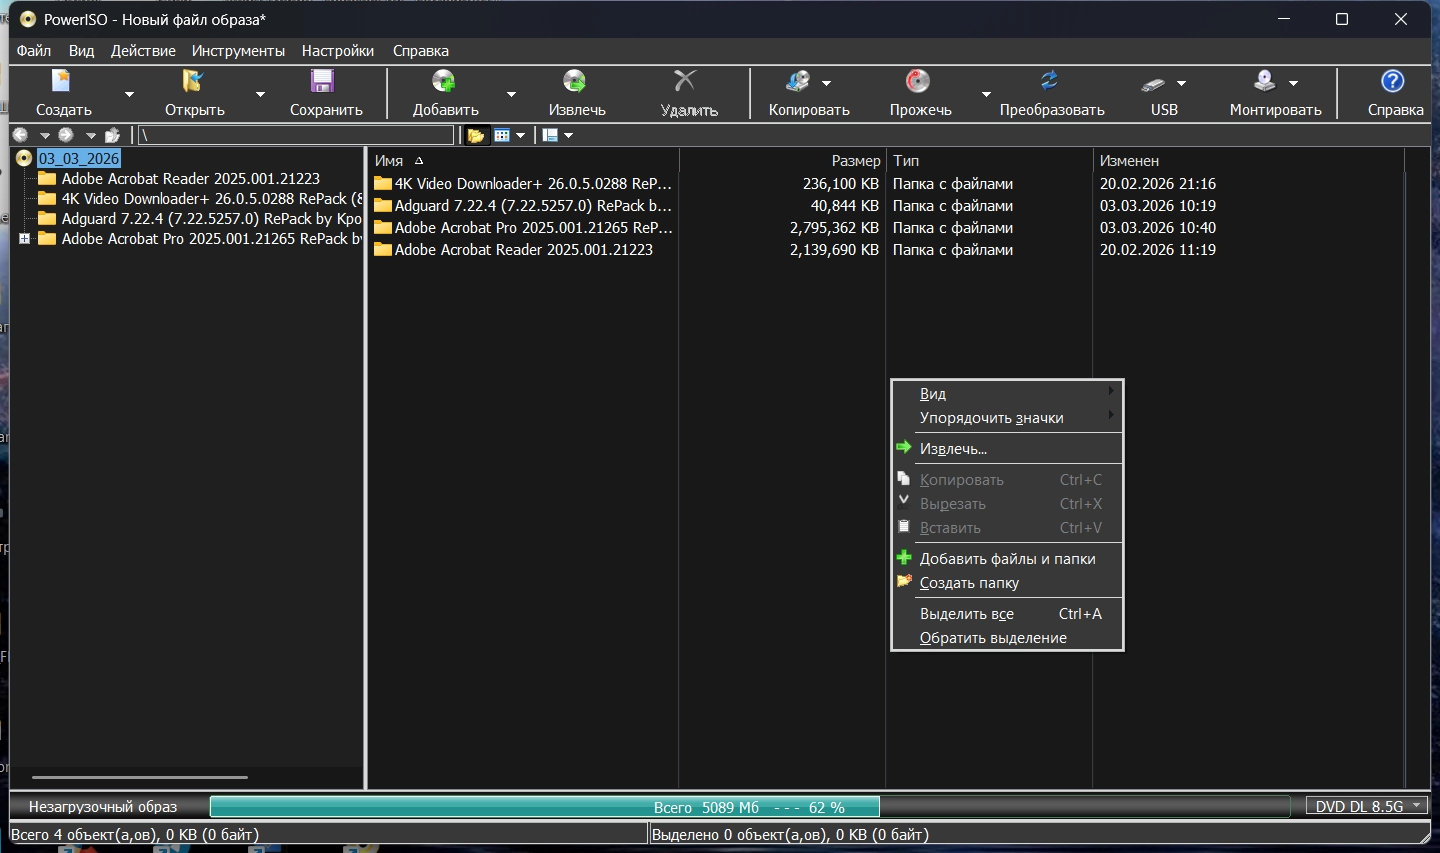Click the green arrow icon beside Извлечь… in context menu
Viewport: 1440px width, 853px height.
pyautogui.click(x=904, y=448)
